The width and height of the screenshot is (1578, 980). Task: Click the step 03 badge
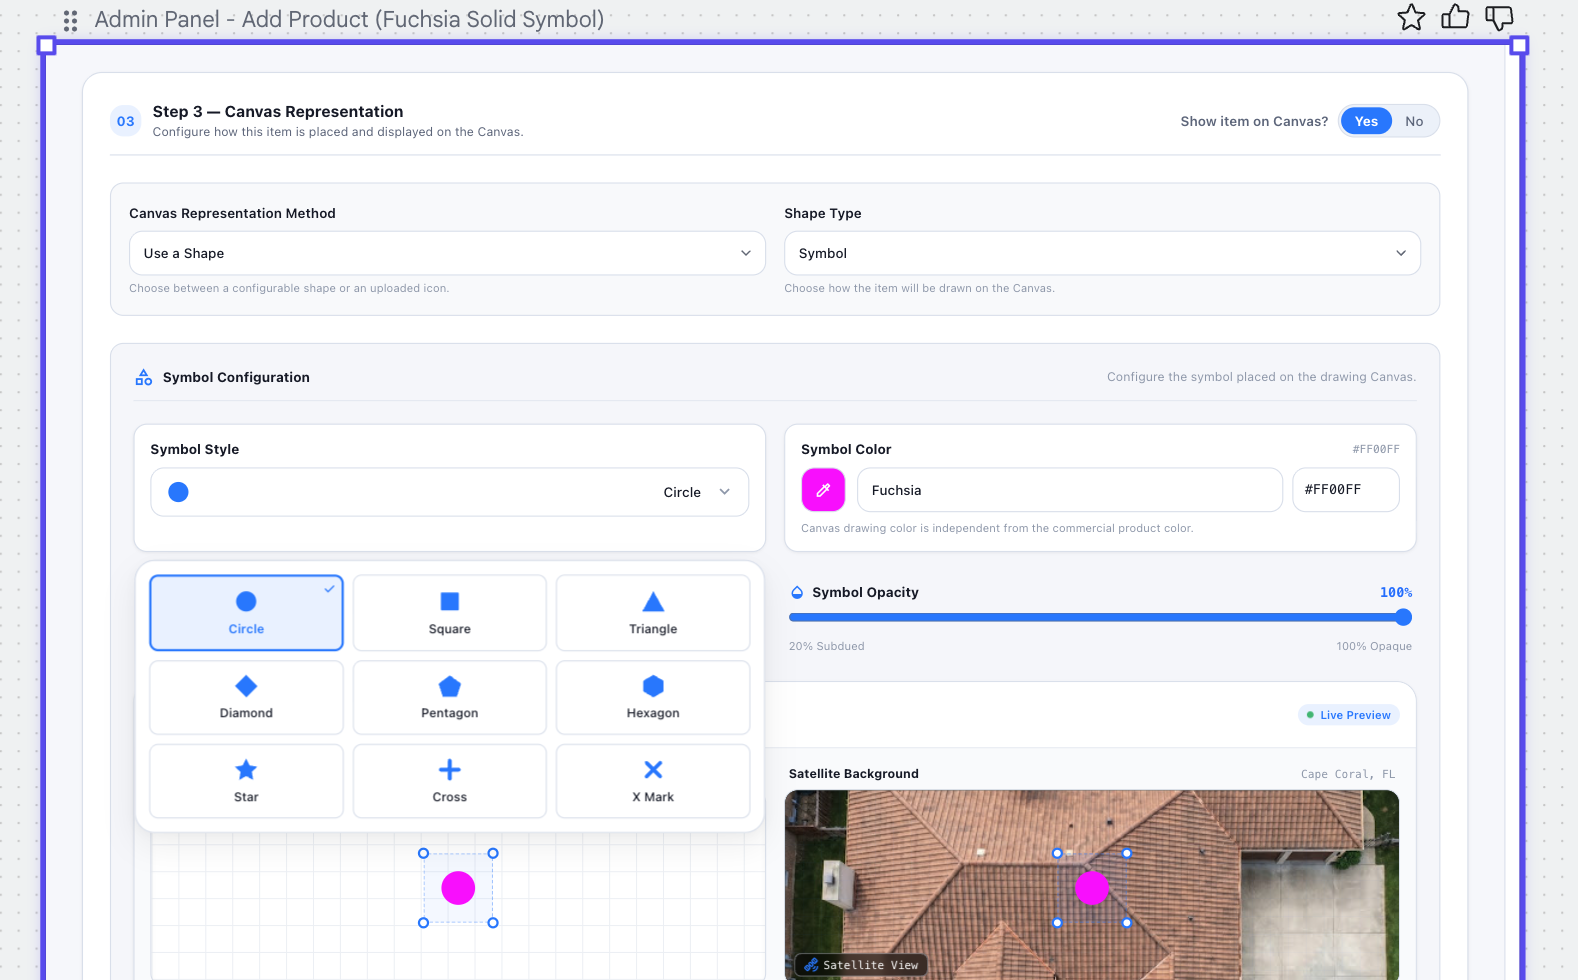(x=126, y=121)
